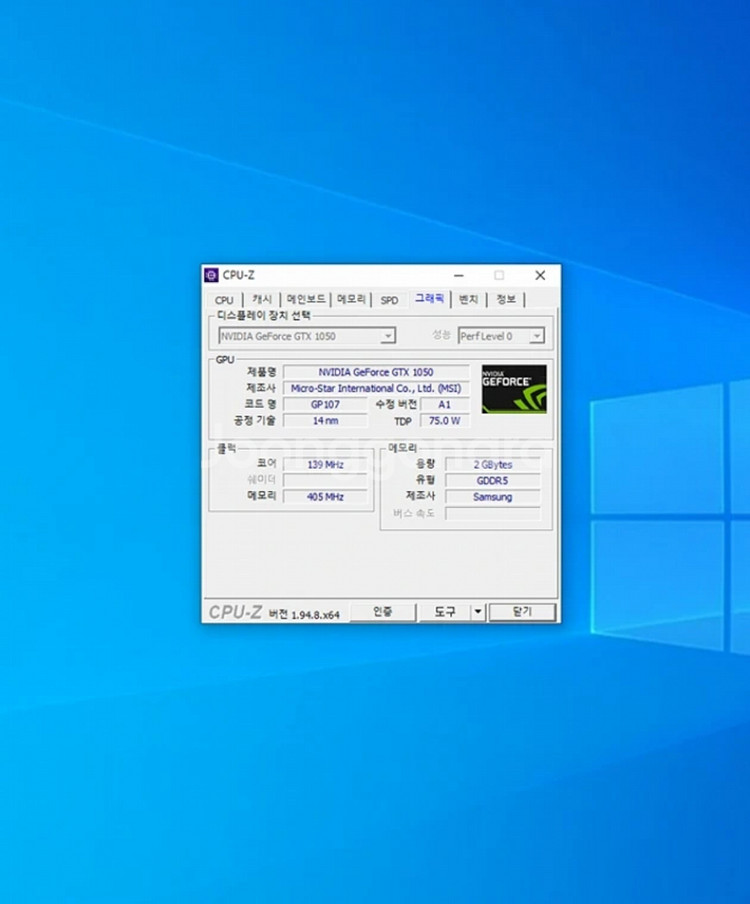750x904 pixels.
Task: Click the GP107 code name value
Action: point(325,405)
